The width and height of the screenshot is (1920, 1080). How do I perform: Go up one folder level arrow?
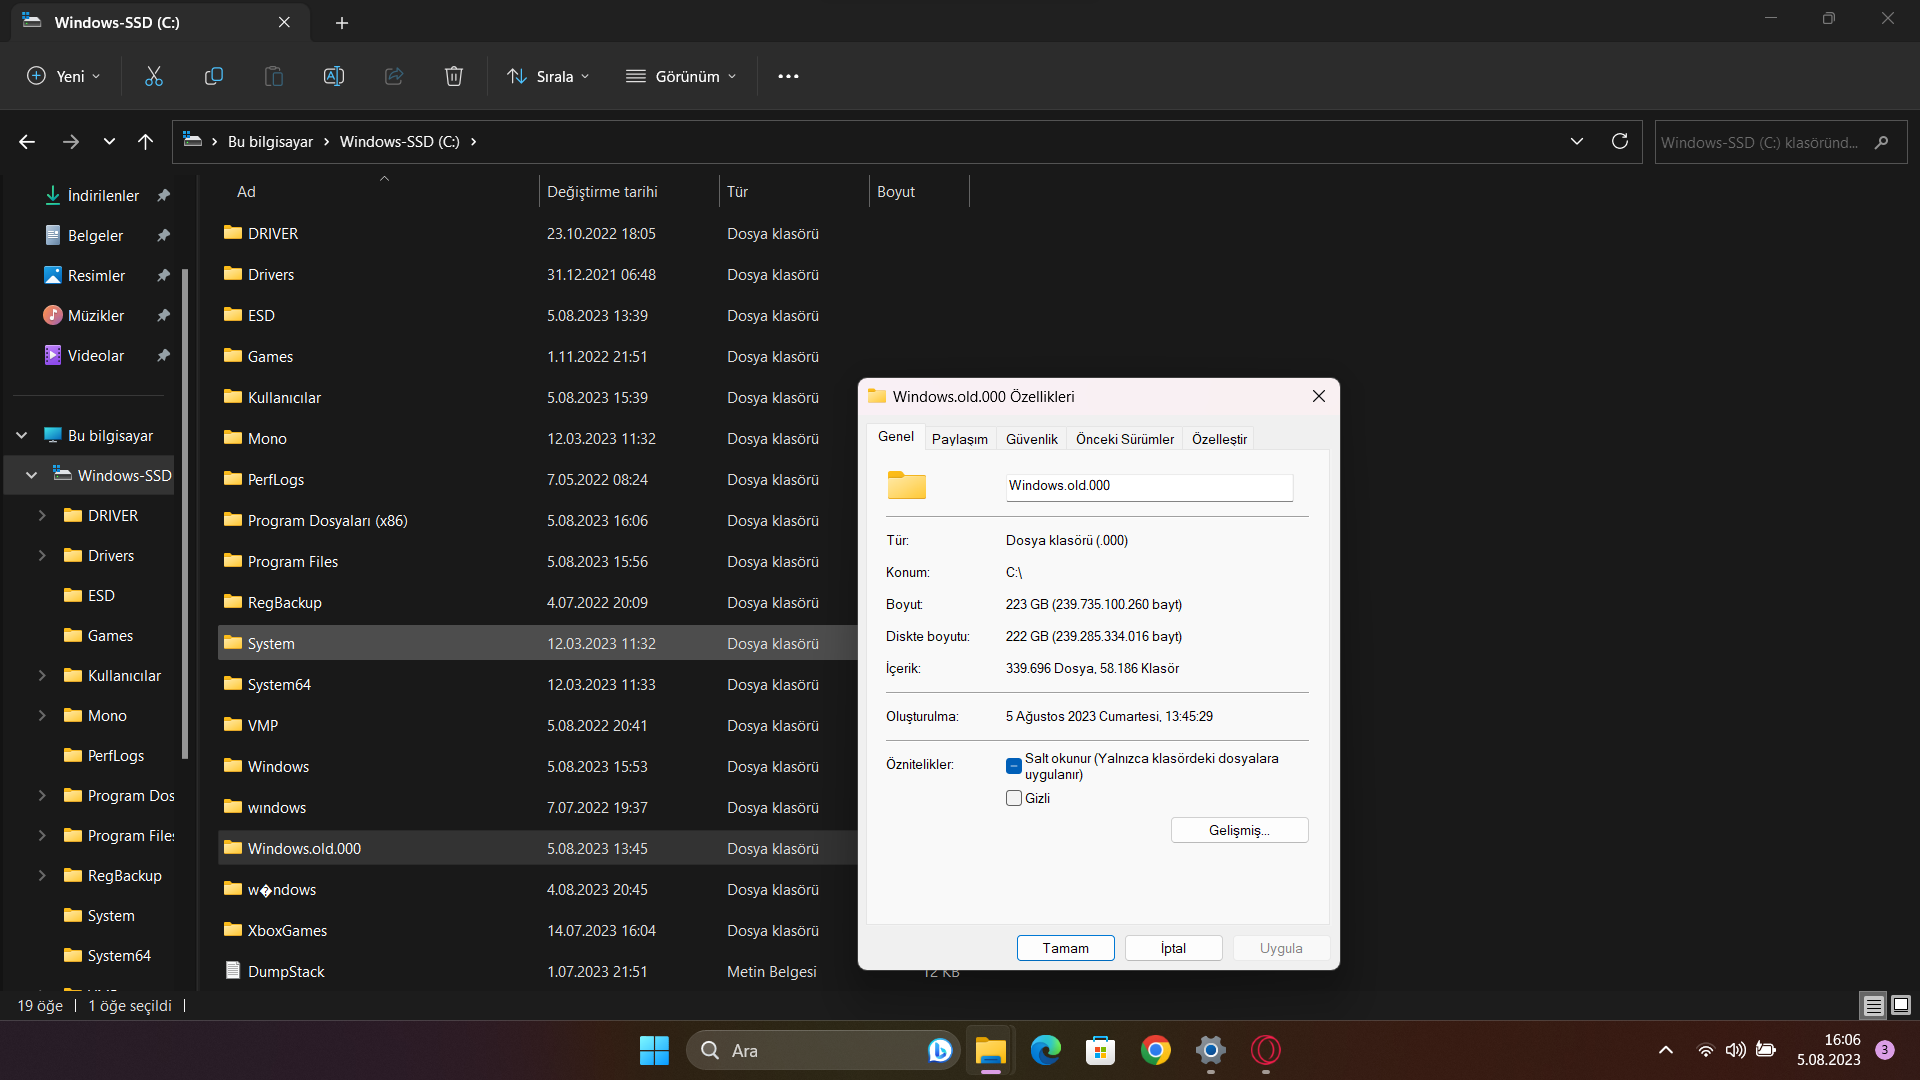point(146,142)
